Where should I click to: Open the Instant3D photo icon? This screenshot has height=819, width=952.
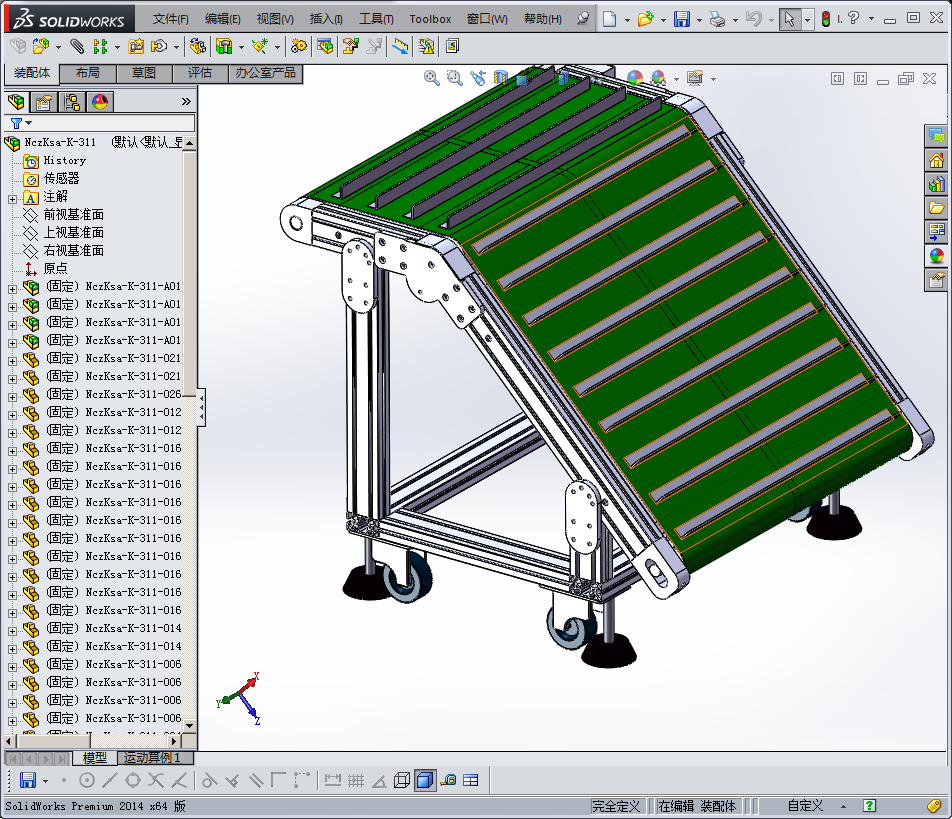452,46
